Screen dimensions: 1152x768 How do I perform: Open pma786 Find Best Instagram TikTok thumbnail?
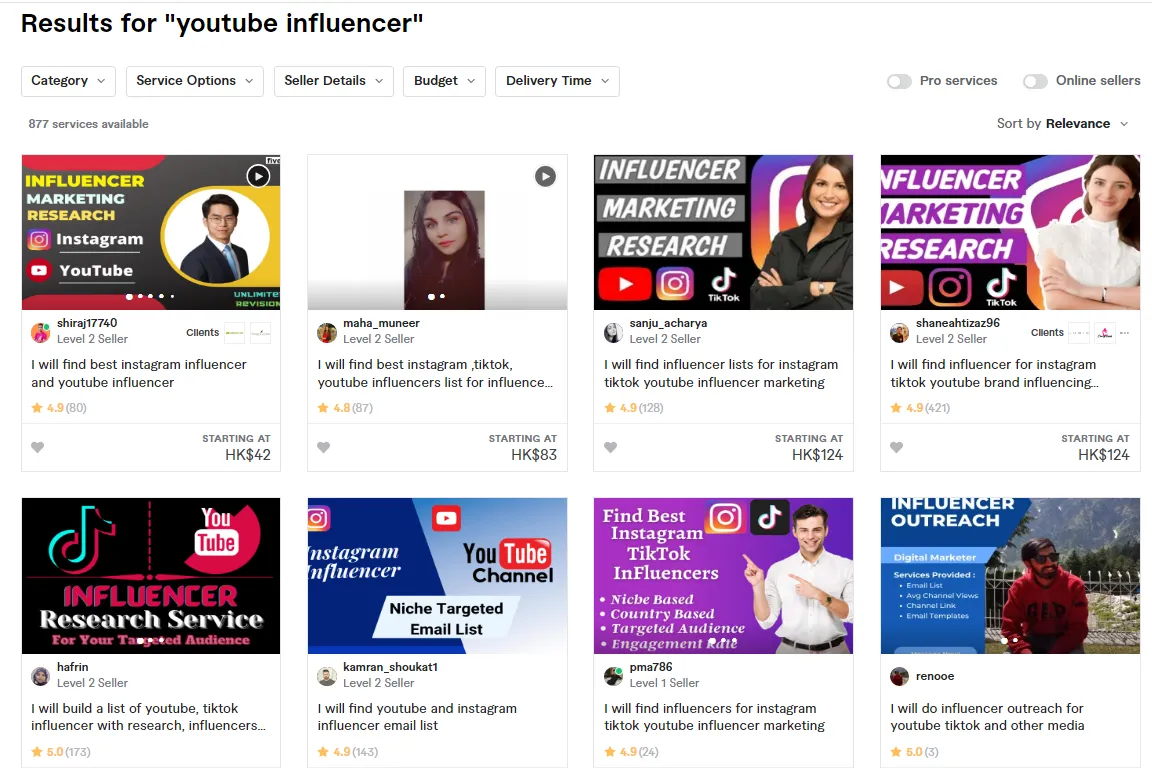[x=723, y=575]
